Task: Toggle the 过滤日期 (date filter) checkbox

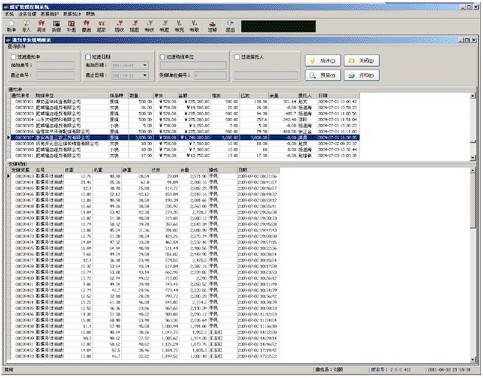Action: coord(88,57)
